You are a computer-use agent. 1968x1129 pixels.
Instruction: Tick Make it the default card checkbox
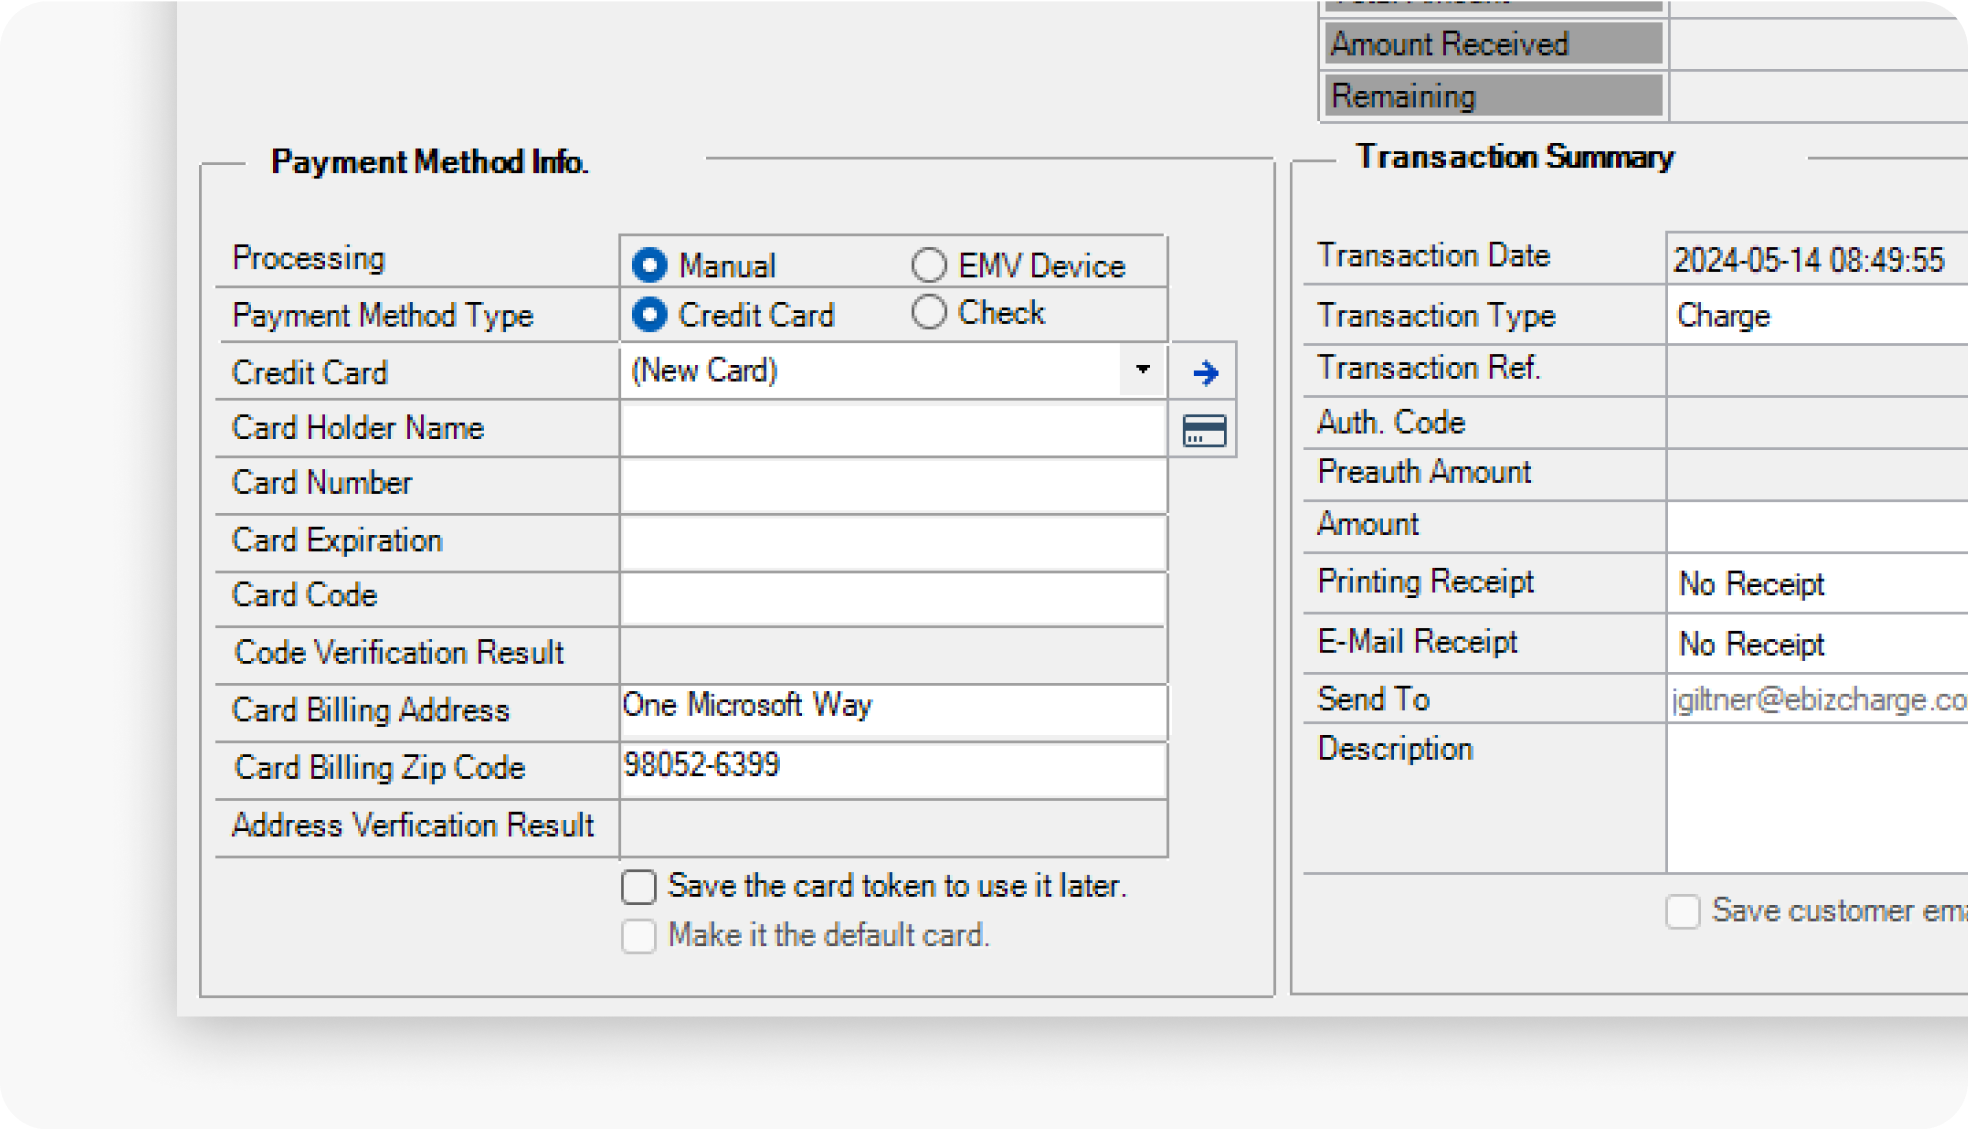pos(639,936)
